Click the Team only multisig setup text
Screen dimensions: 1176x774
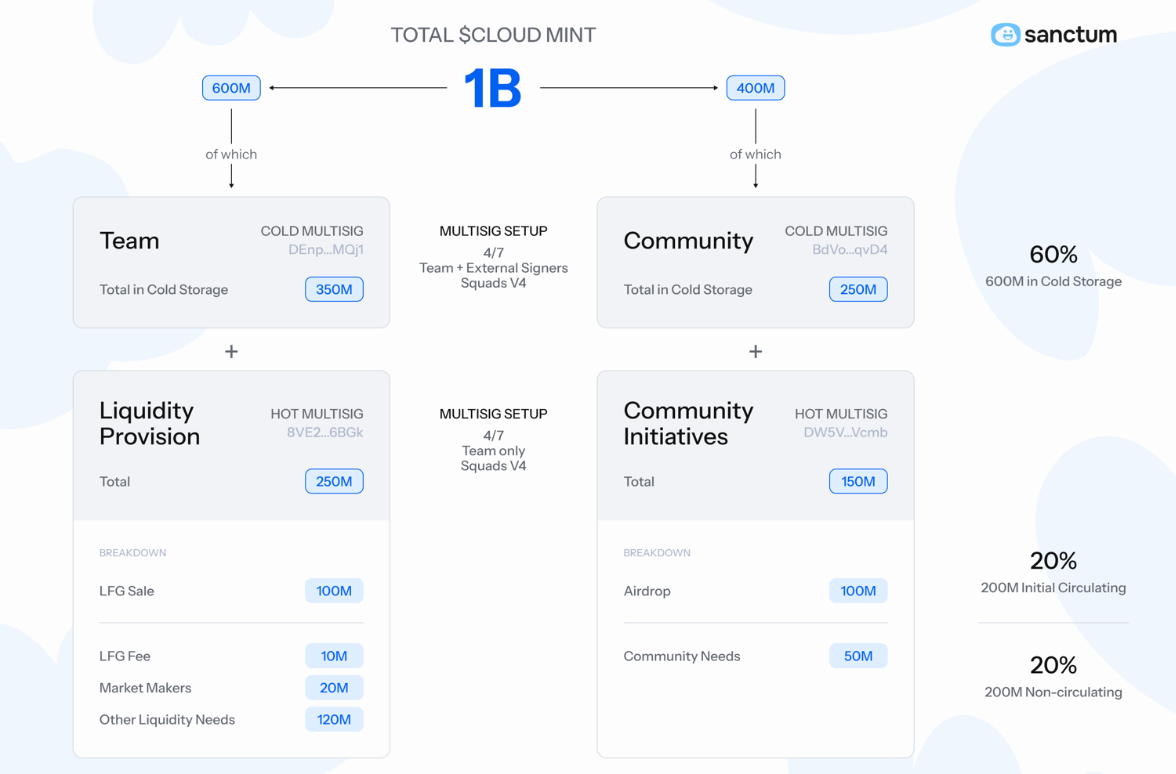[x=494, y=451]
